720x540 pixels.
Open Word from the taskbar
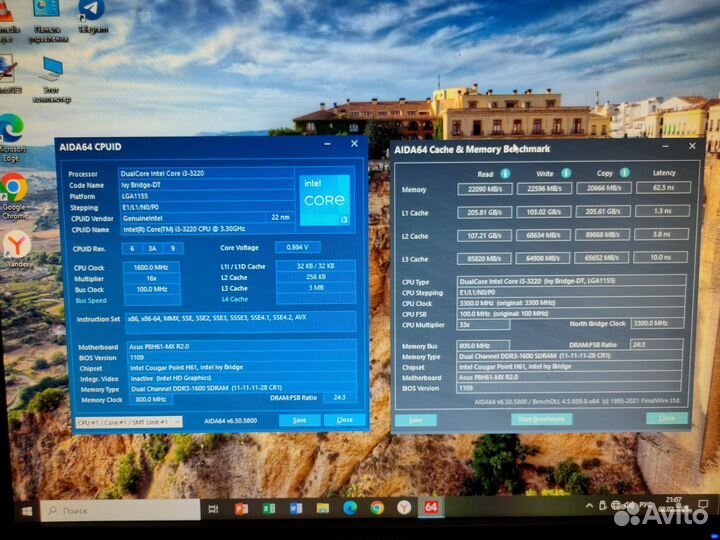[x=295, y=508]
